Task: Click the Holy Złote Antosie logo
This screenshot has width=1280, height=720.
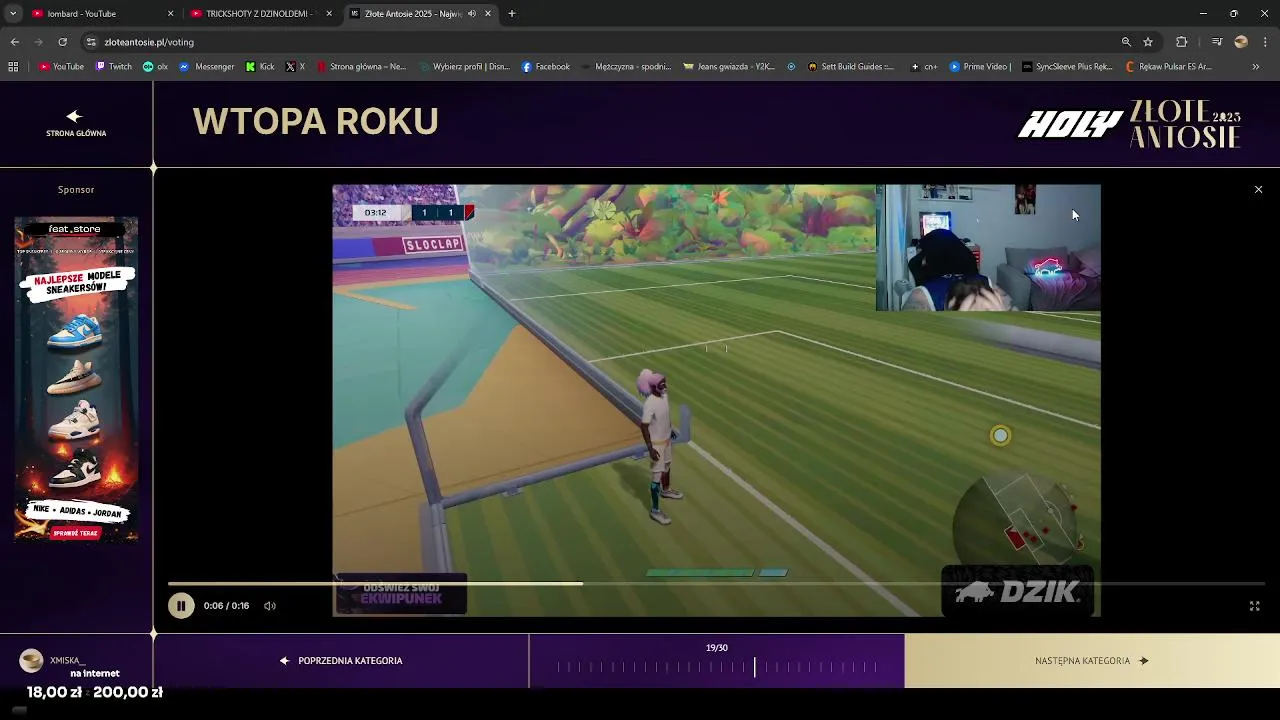Action: click(x=1130, y=124)
